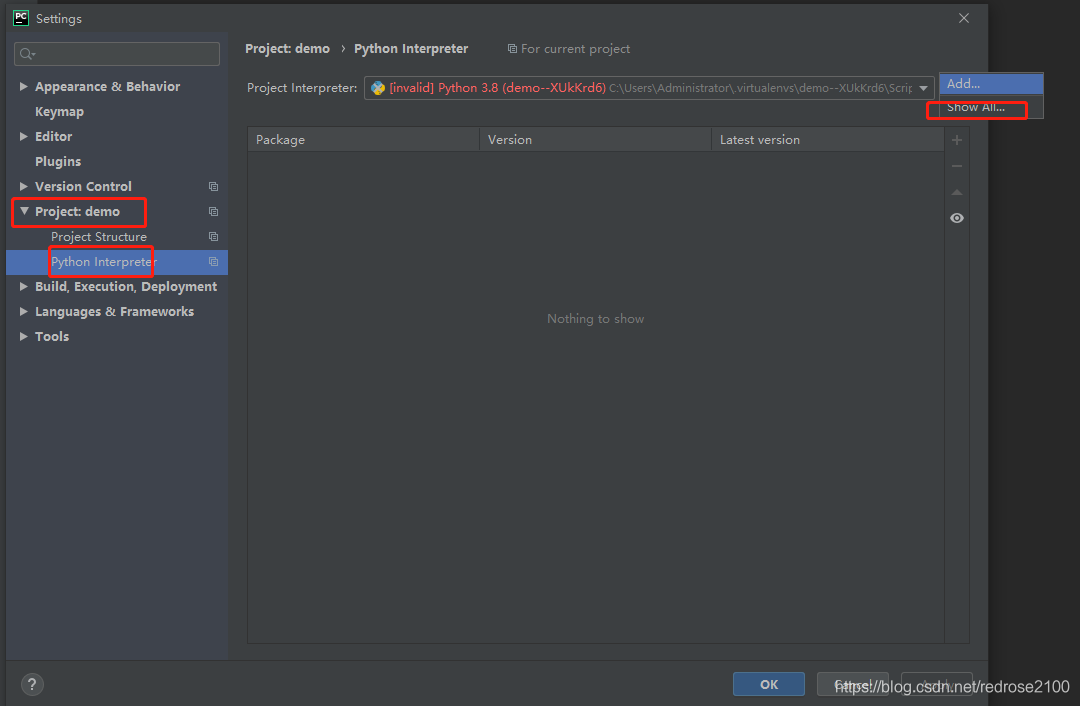Image resolution: width=1080 pixels, height=706 pixels.
Task: Click the Settings title text
Action: click(59, 19)
